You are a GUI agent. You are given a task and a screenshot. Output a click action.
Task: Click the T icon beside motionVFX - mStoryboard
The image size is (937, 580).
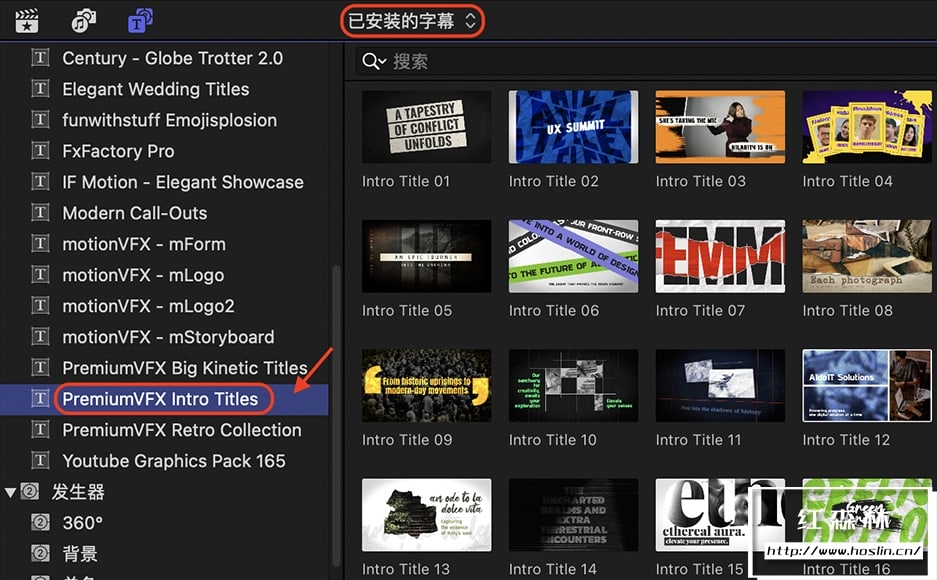coord(40,337)
